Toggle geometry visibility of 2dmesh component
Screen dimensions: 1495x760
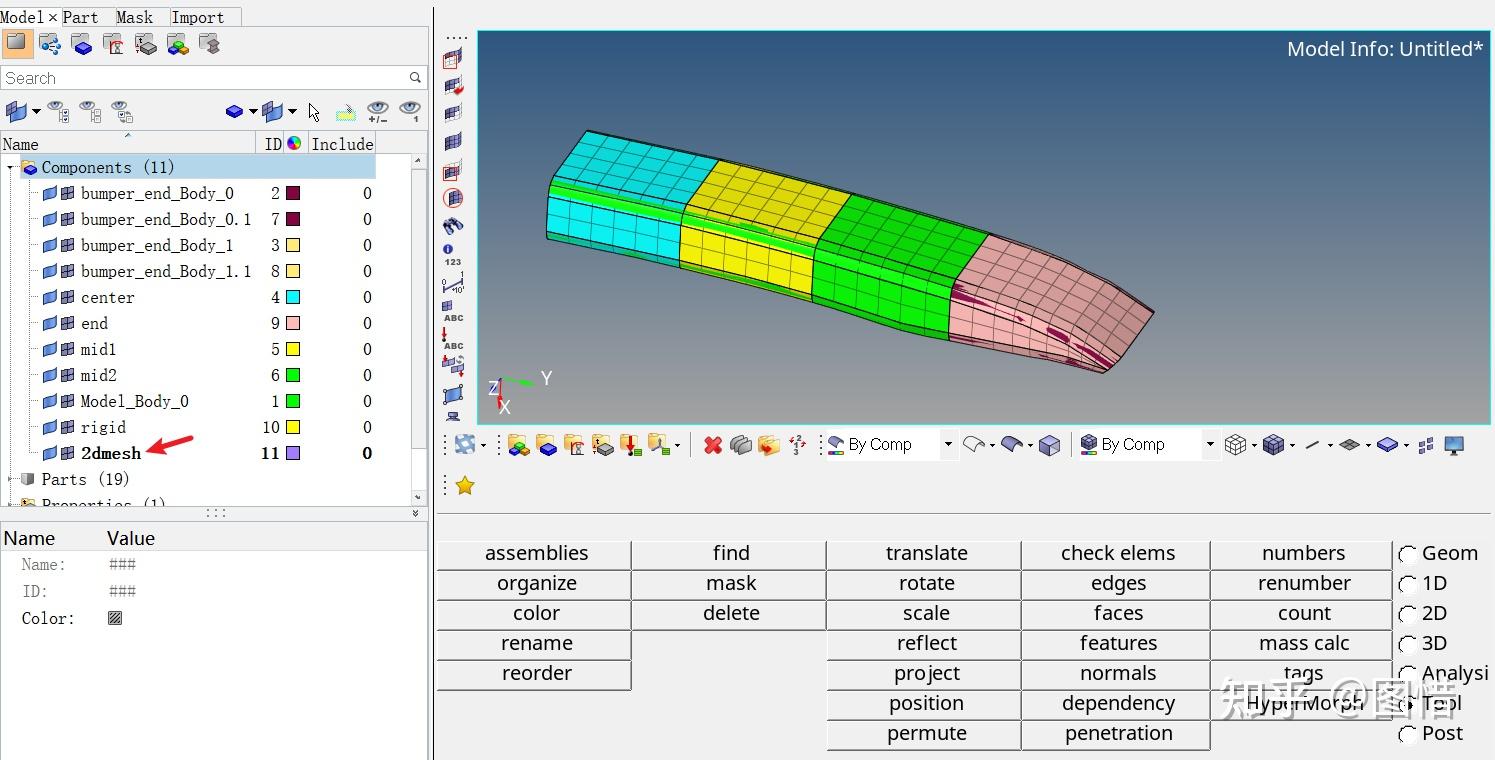tap(50, 453)
